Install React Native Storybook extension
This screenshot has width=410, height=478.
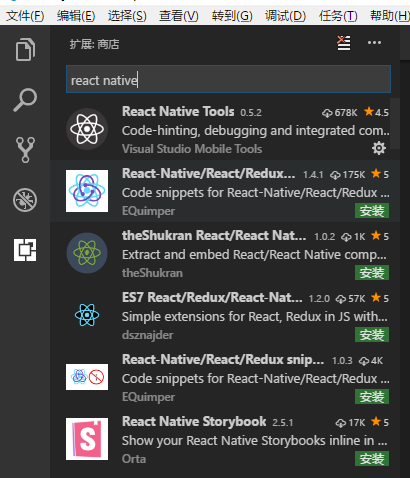coord(372,459)
